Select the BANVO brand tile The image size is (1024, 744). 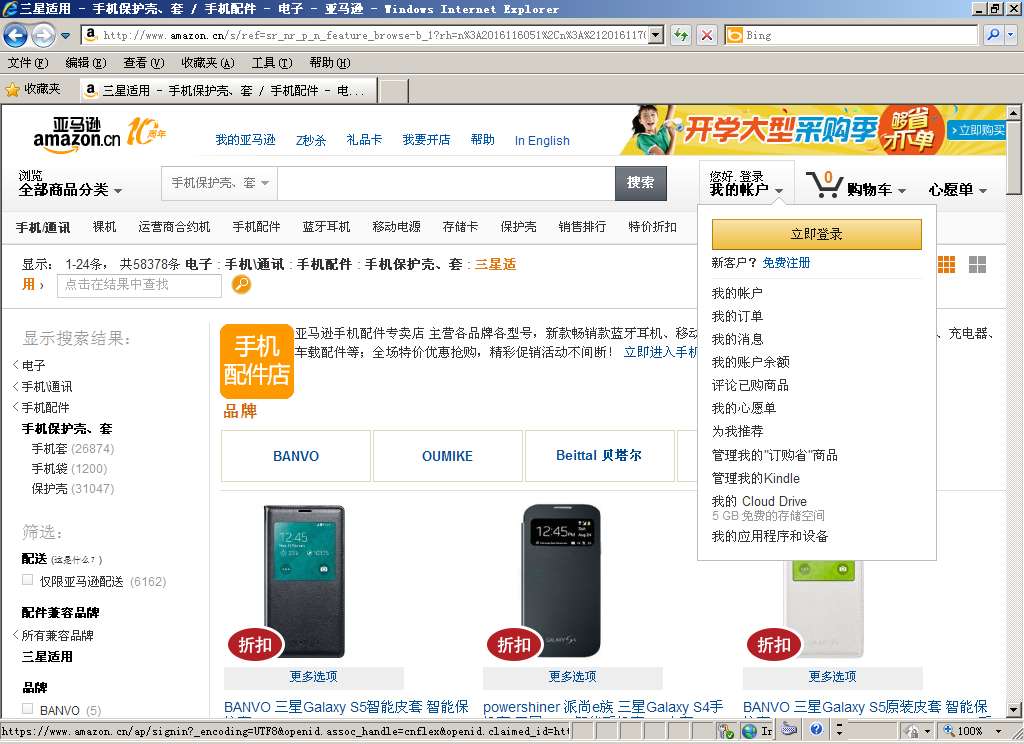click(296, 456)
